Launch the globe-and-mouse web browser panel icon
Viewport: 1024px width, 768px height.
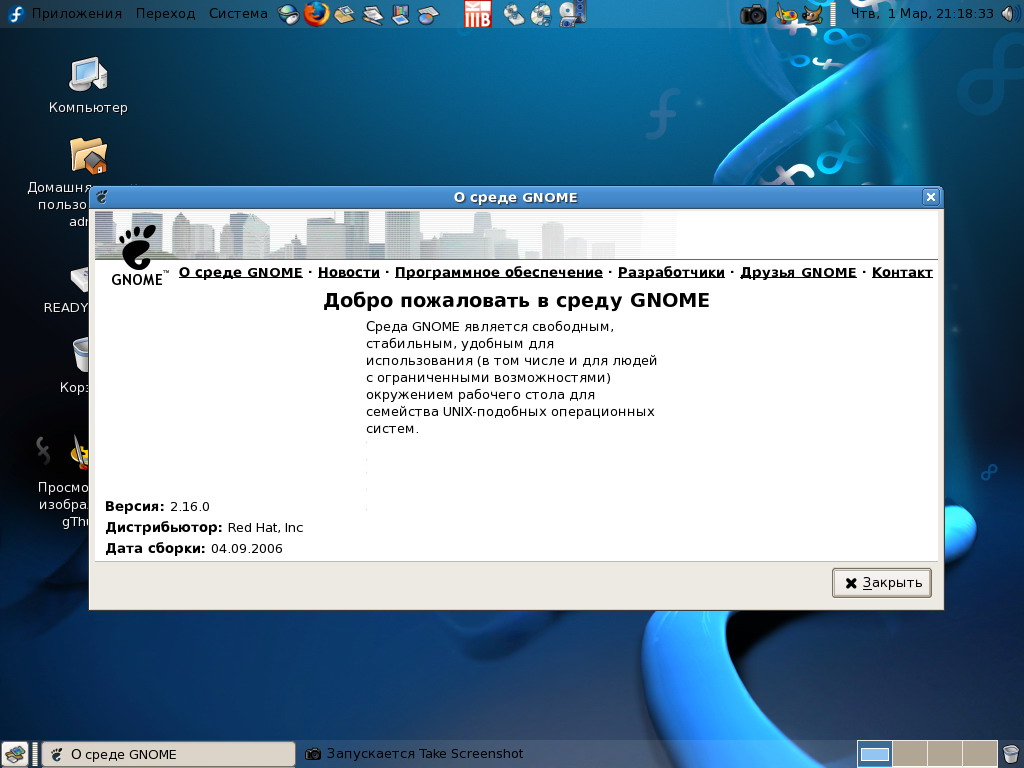[x=288, y=14]
